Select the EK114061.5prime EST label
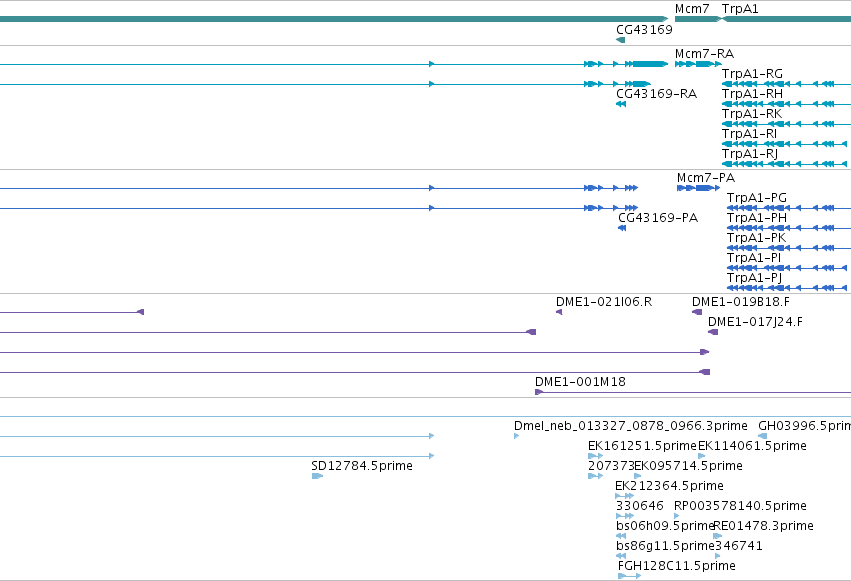Screen dimensions: 851x581 [x=752, y=446]
